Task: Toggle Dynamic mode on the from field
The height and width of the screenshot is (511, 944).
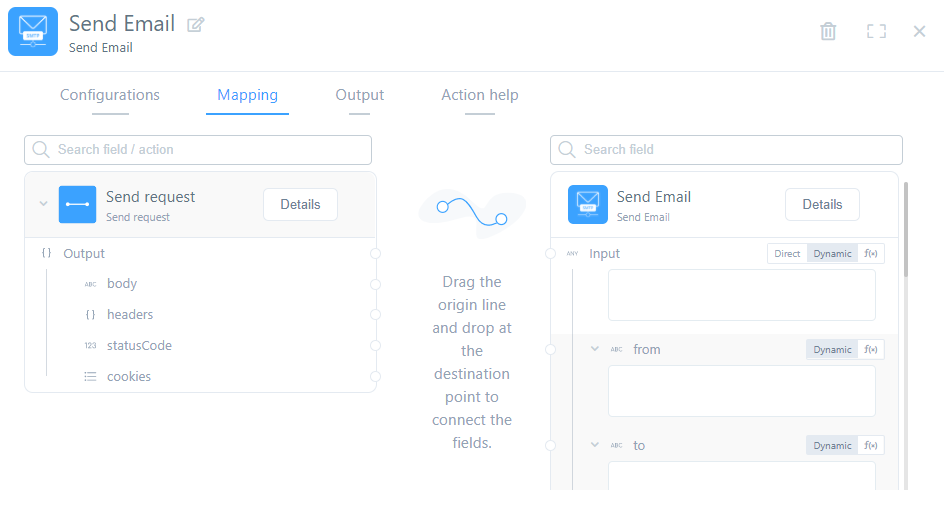Action: 832,350
